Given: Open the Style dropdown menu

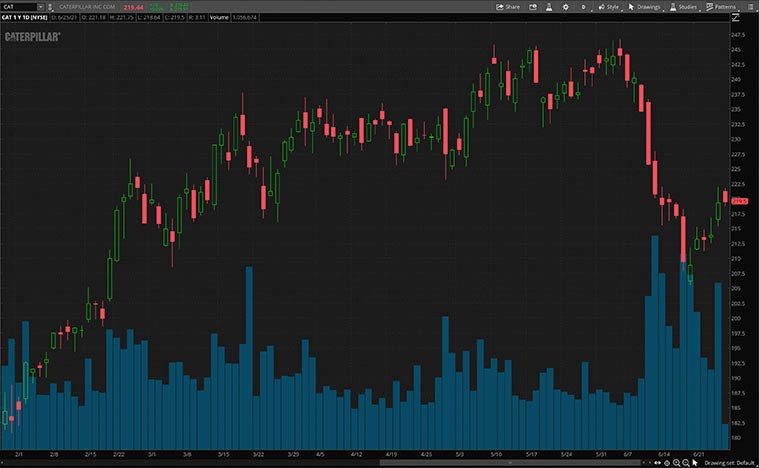Looking at the screenshot, I should tap(608, 6).
